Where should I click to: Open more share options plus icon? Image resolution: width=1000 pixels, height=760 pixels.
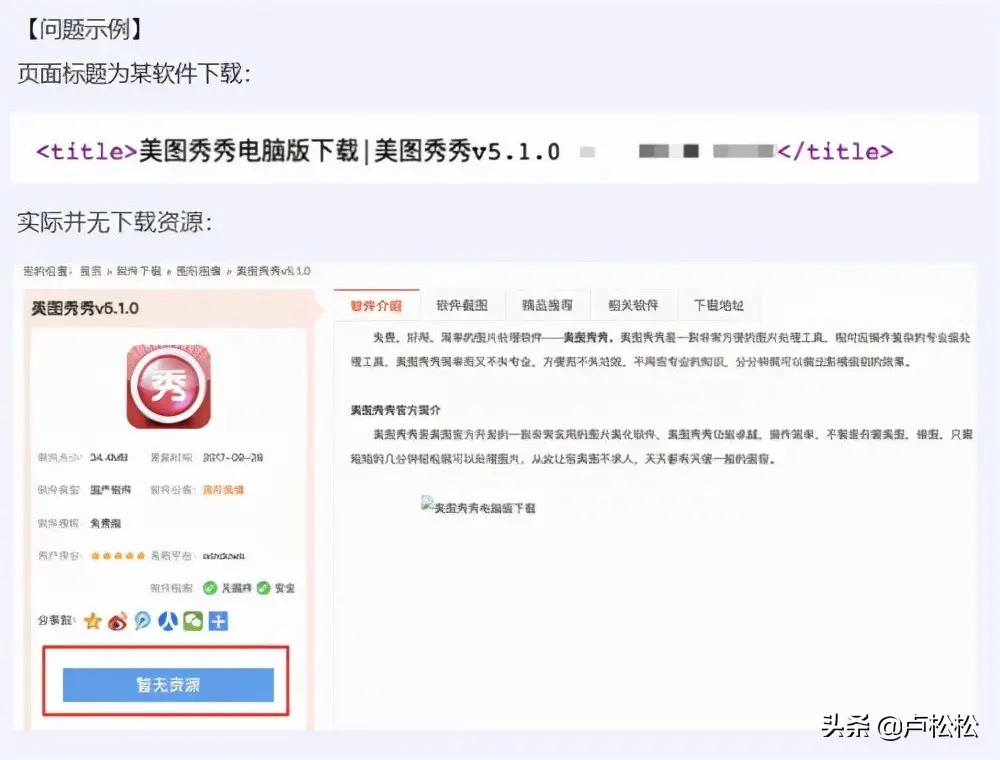tap(218, 620)
